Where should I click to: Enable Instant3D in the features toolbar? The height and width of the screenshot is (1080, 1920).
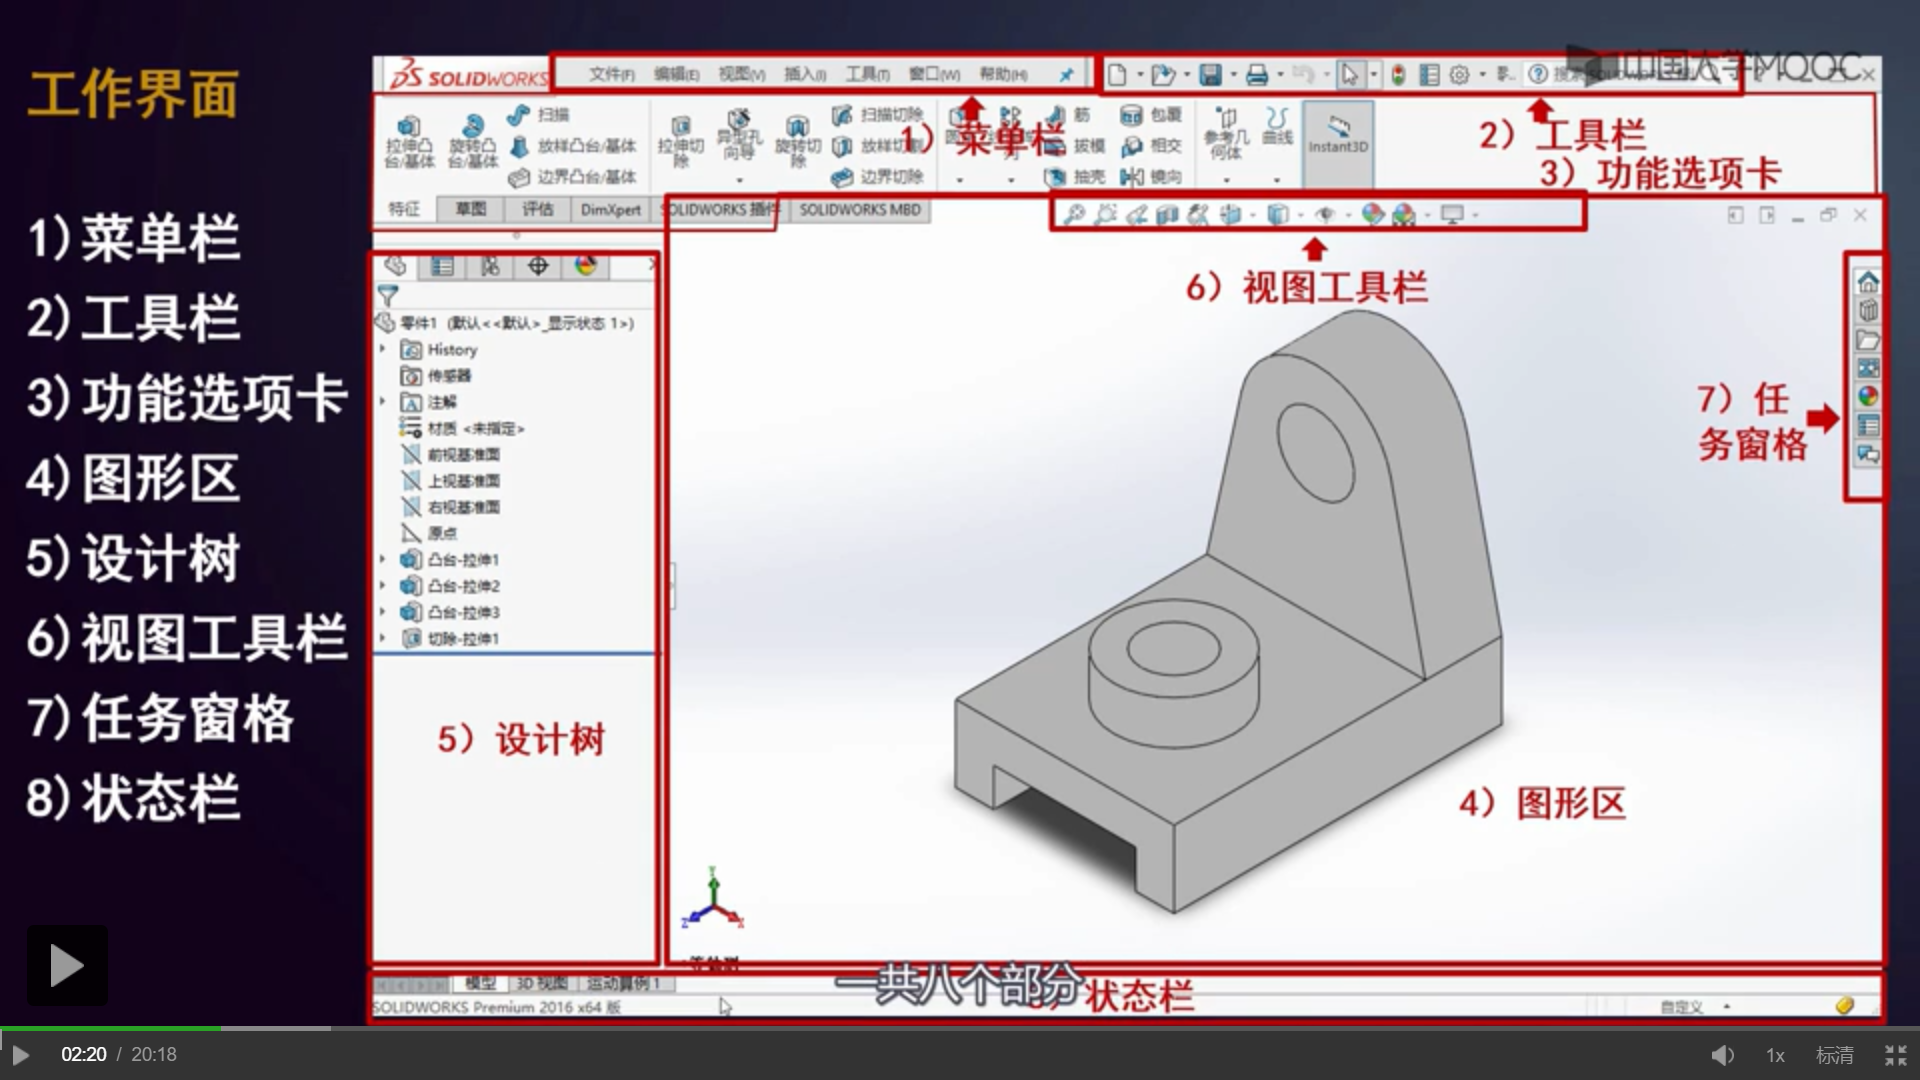click(x=1338, y=140)
